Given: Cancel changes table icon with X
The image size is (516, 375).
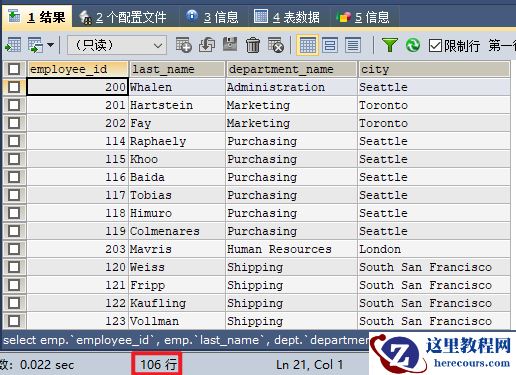Looking at the screenshot, I should pyautogui.click(x=276, y=45).
